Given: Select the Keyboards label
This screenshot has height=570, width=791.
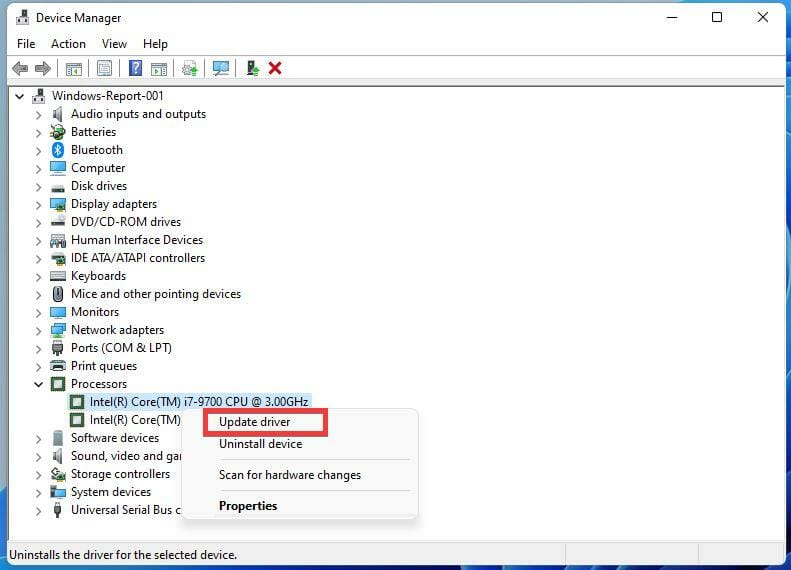Looking at the screenshot, I should coord(98,276).
